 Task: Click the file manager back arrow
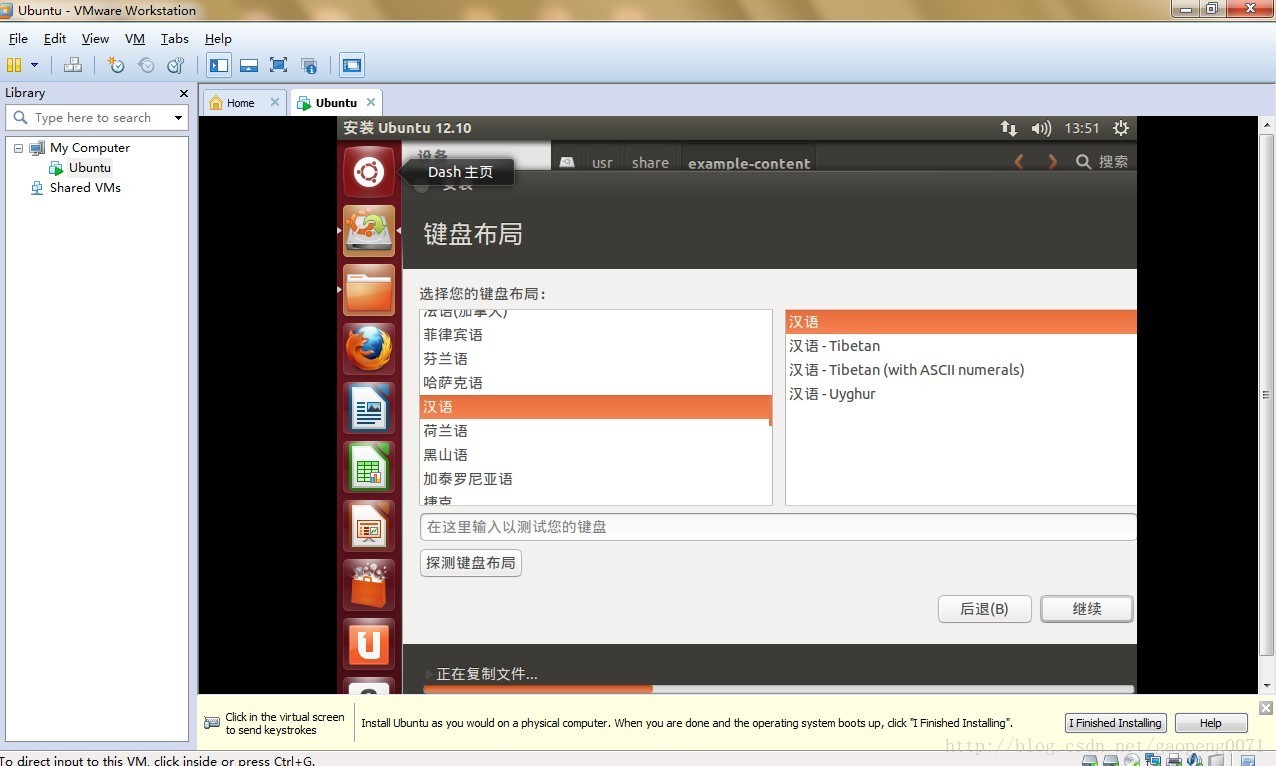(1019, 161)
